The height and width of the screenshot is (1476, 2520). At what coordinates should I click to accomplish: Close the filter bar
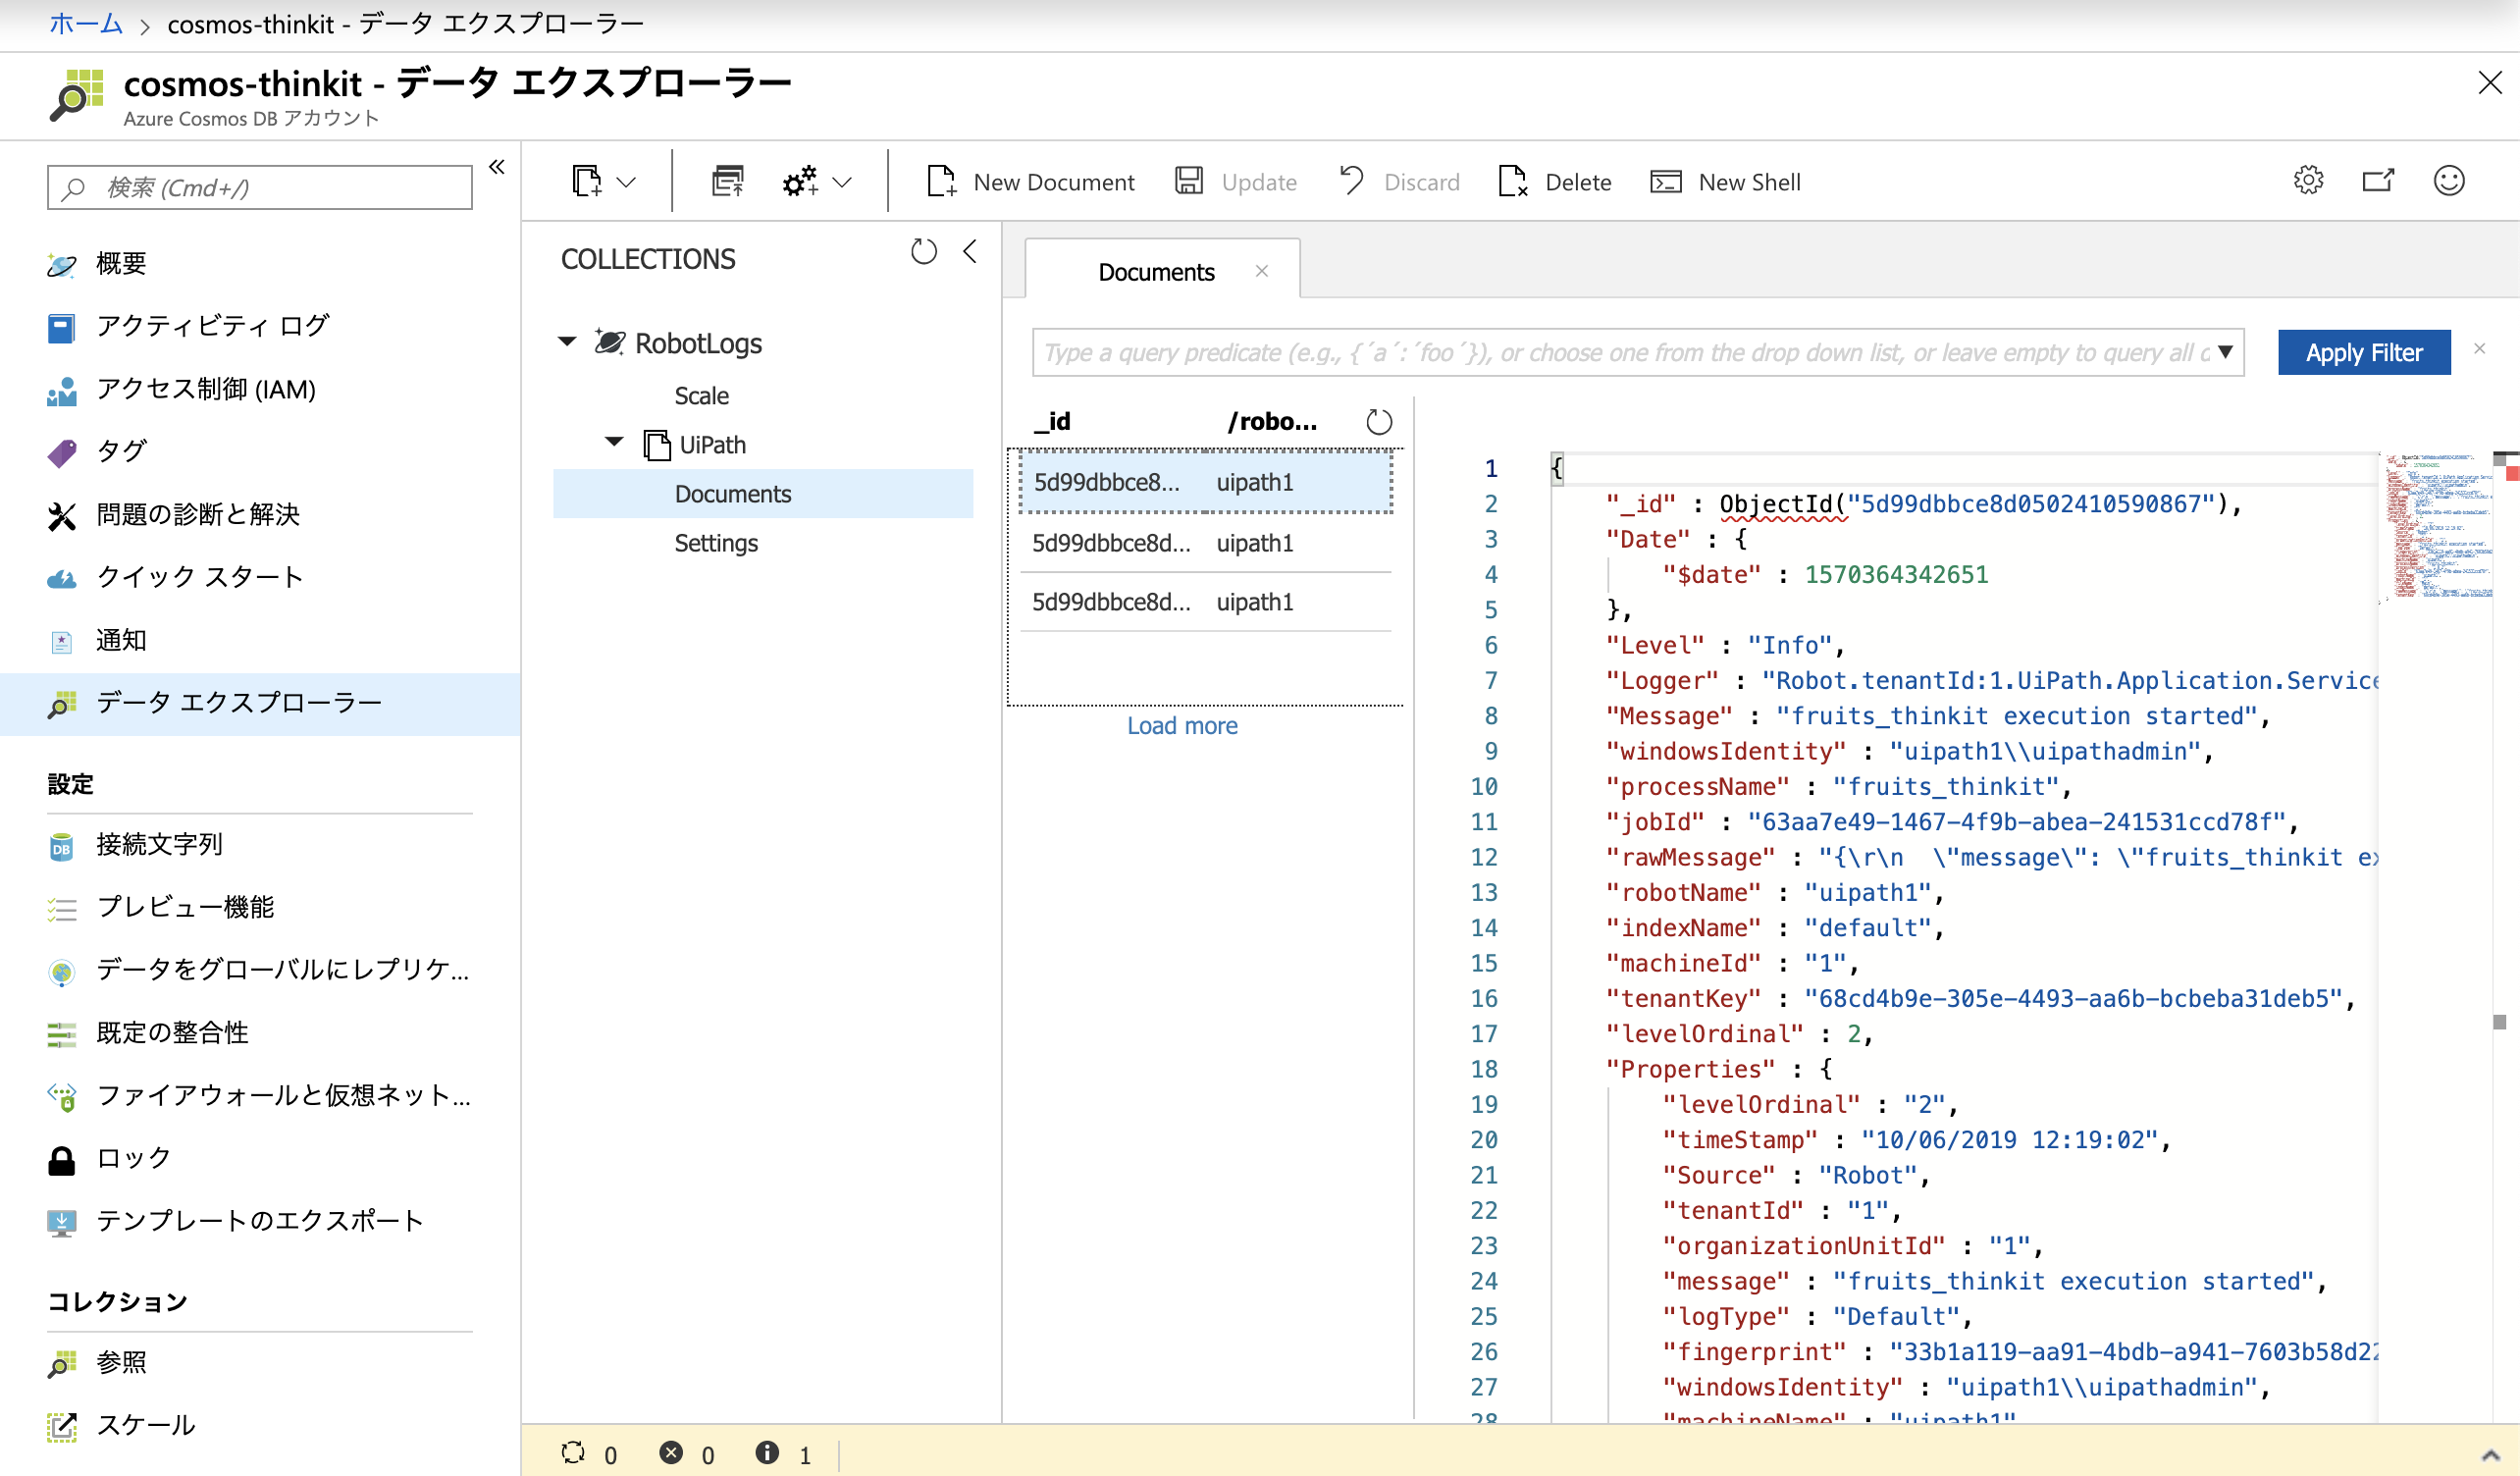(2480, 349)
